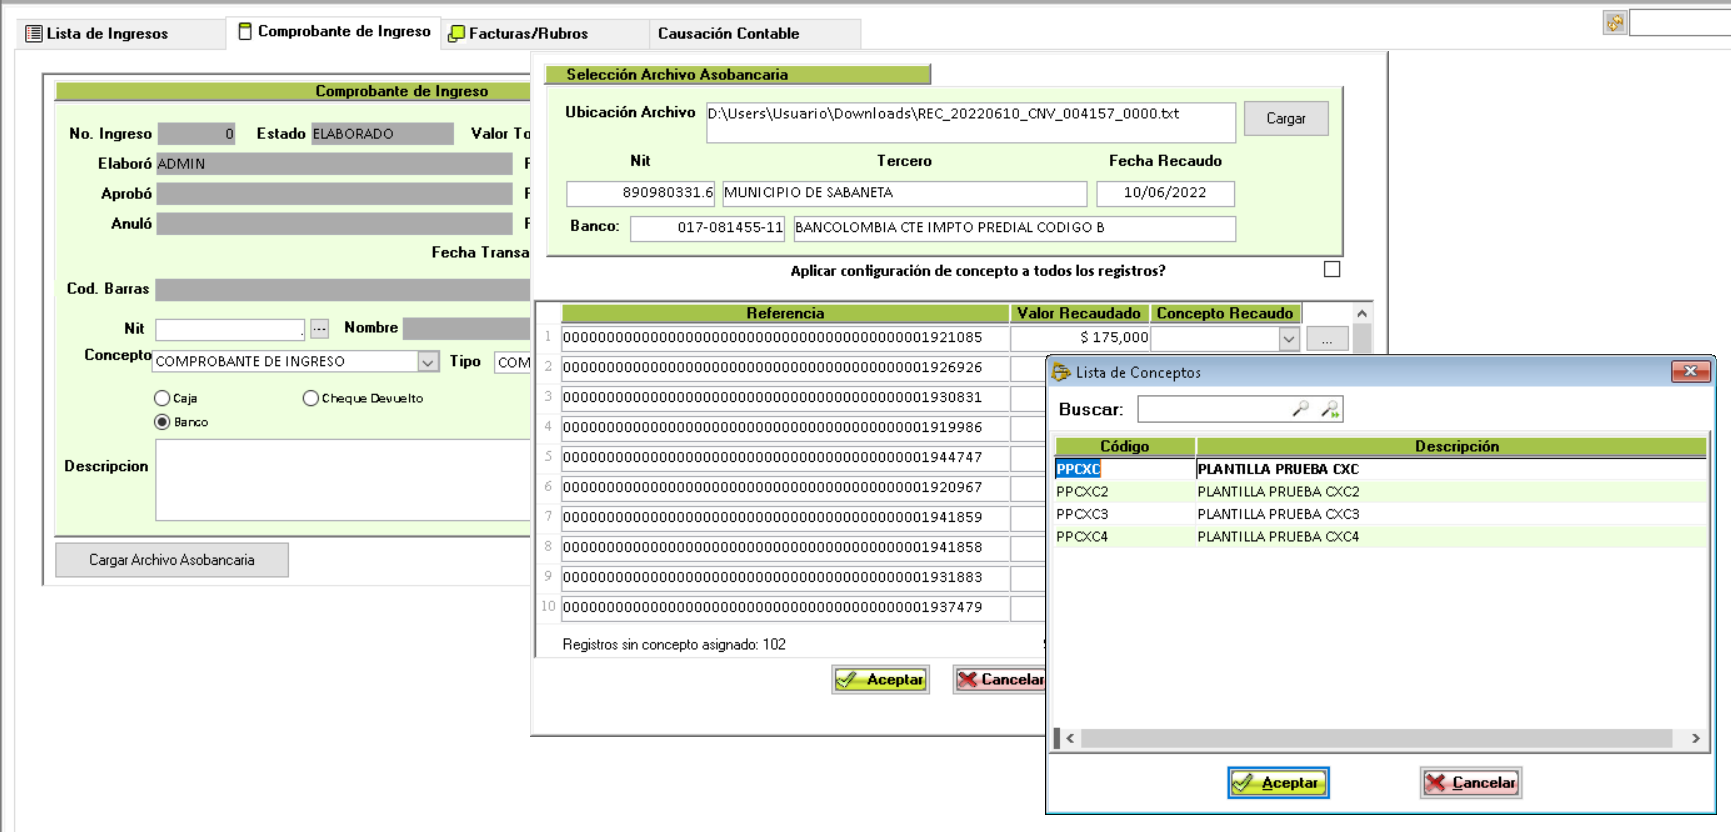
Task: Choose the Banco radio option
Action: (162, 422)
